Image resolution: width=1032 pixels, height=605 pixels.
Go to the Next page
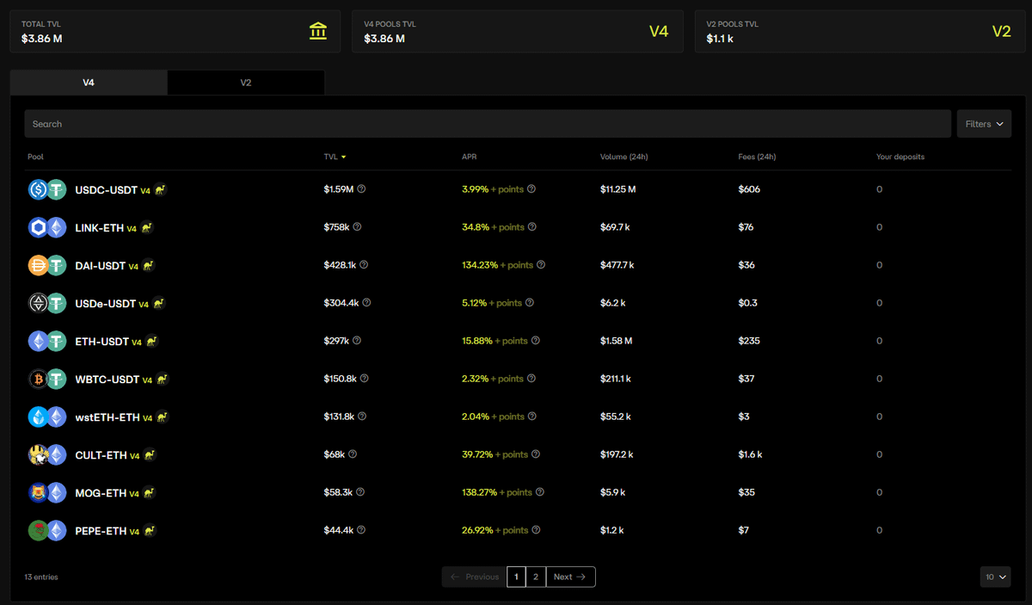point(570,577)
